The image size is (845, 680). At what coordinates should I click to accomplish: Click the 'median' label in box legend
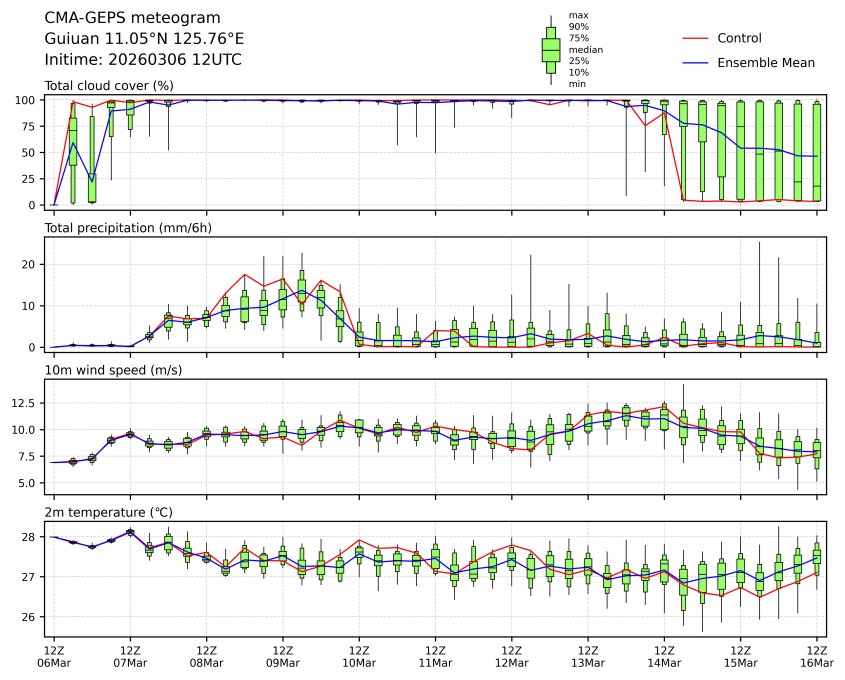tap(586, 50)
